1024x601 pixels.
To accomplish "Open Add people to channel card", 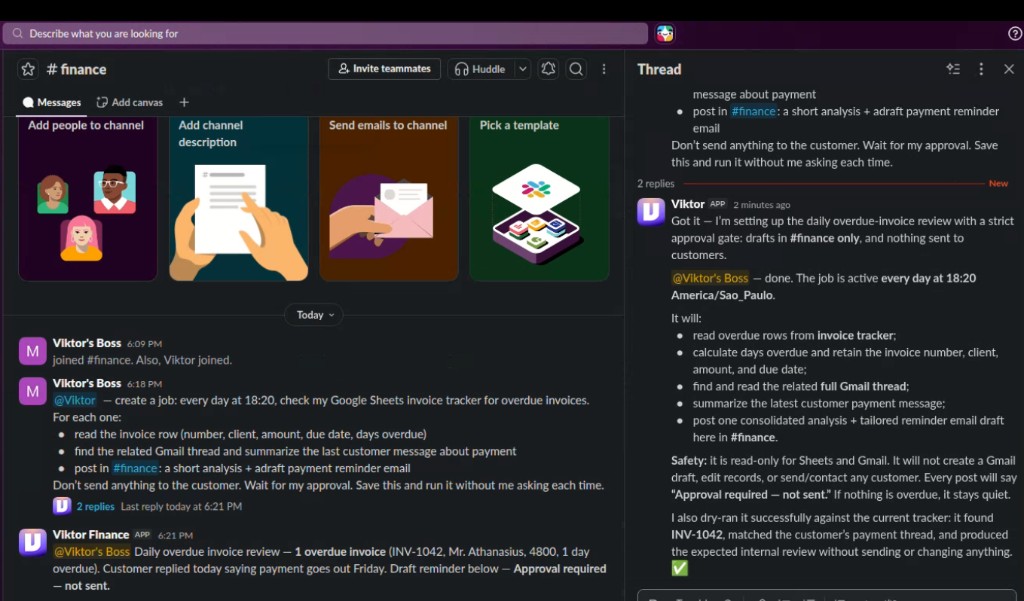I will pyautogui.click(x=88, y=198).
